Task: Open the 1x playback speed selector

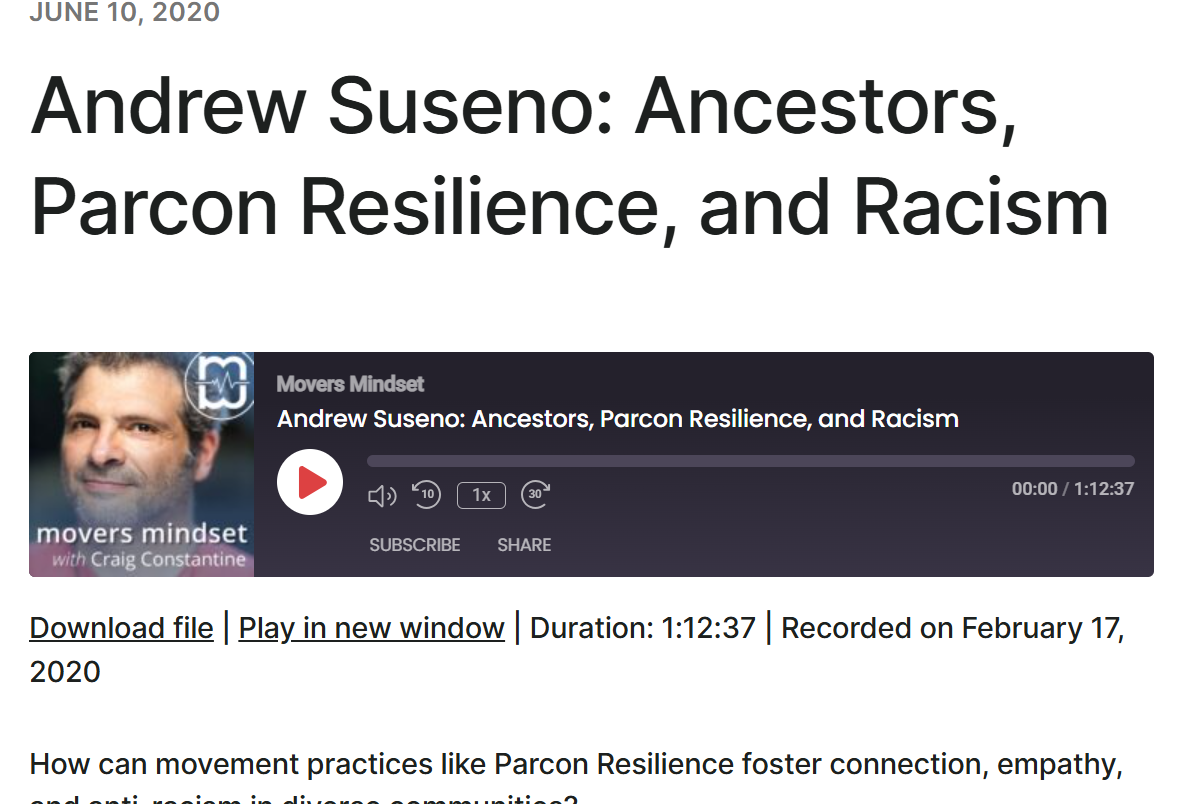Action: (x=481, y=495)
